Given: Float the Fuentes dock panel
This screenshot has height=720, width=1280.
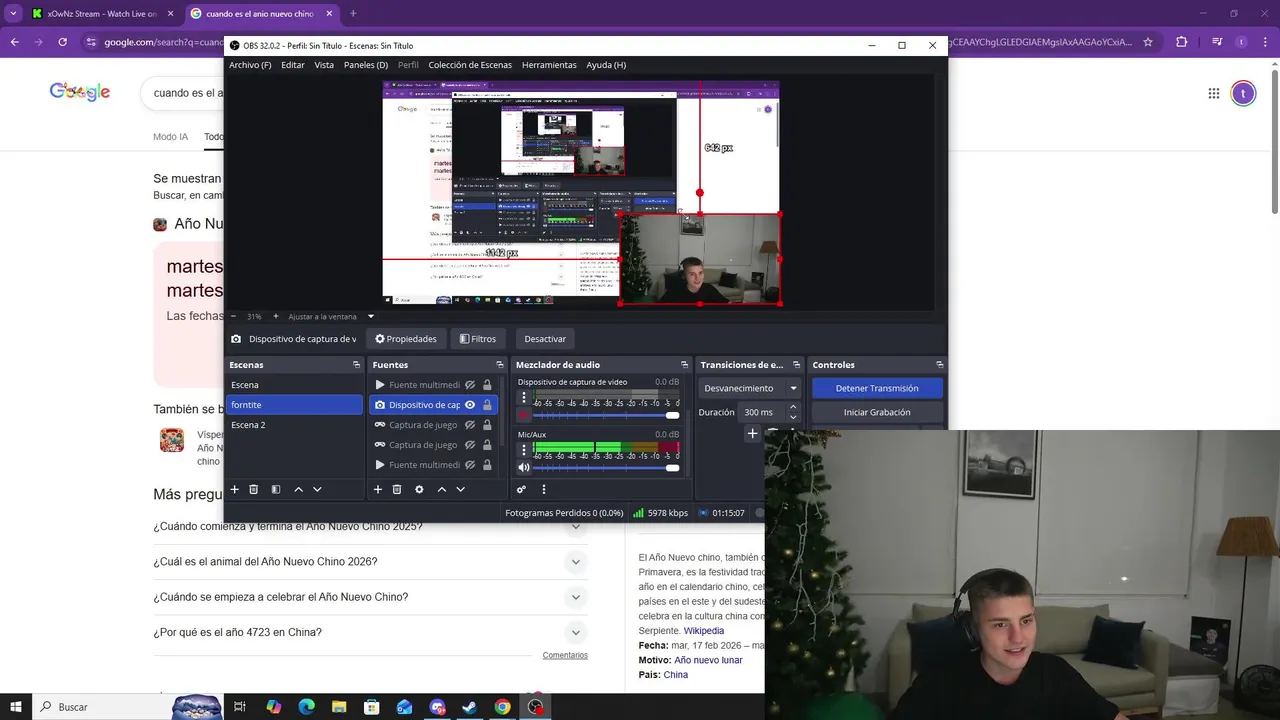Looking at the screenshot, I should tap(500, 365).
